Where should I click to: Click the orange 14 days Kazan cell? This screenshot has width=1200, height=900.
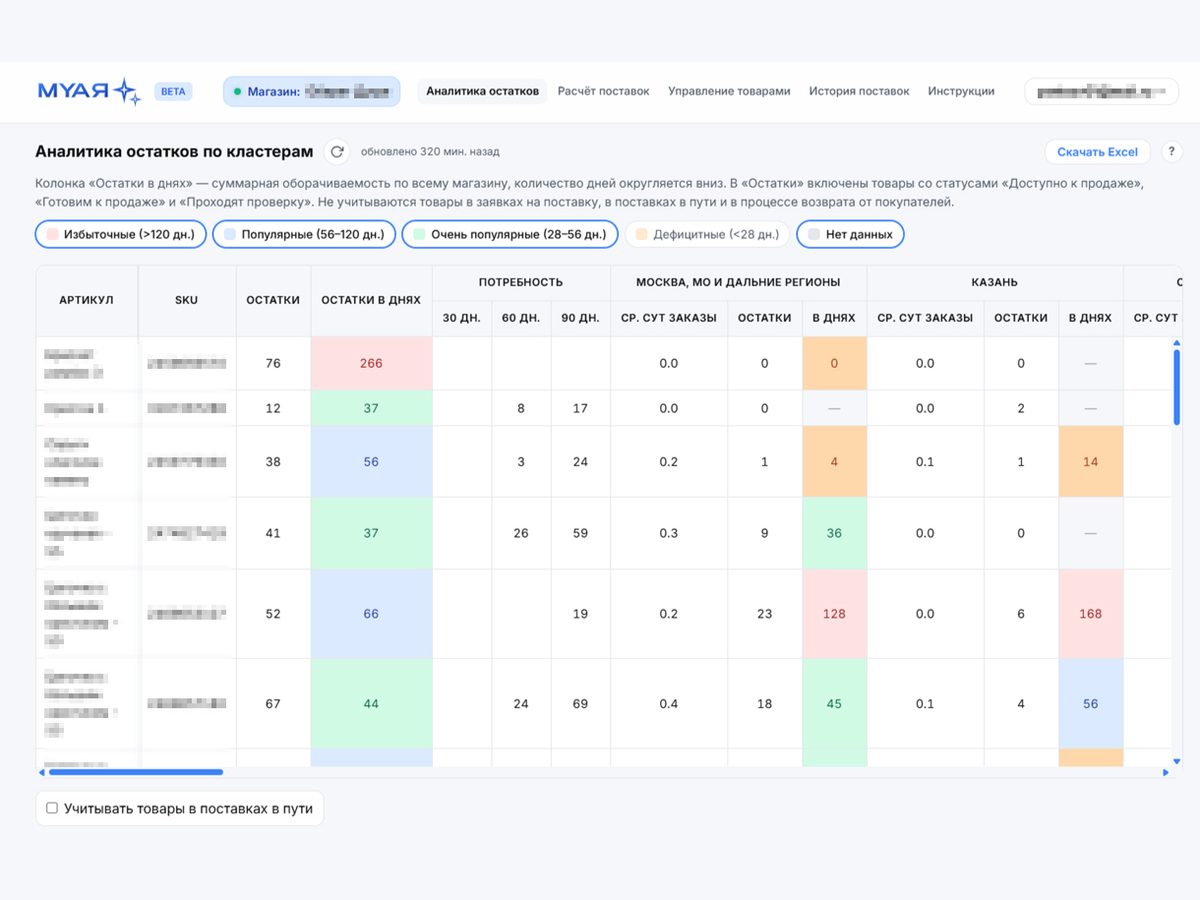pos(1090,462)
